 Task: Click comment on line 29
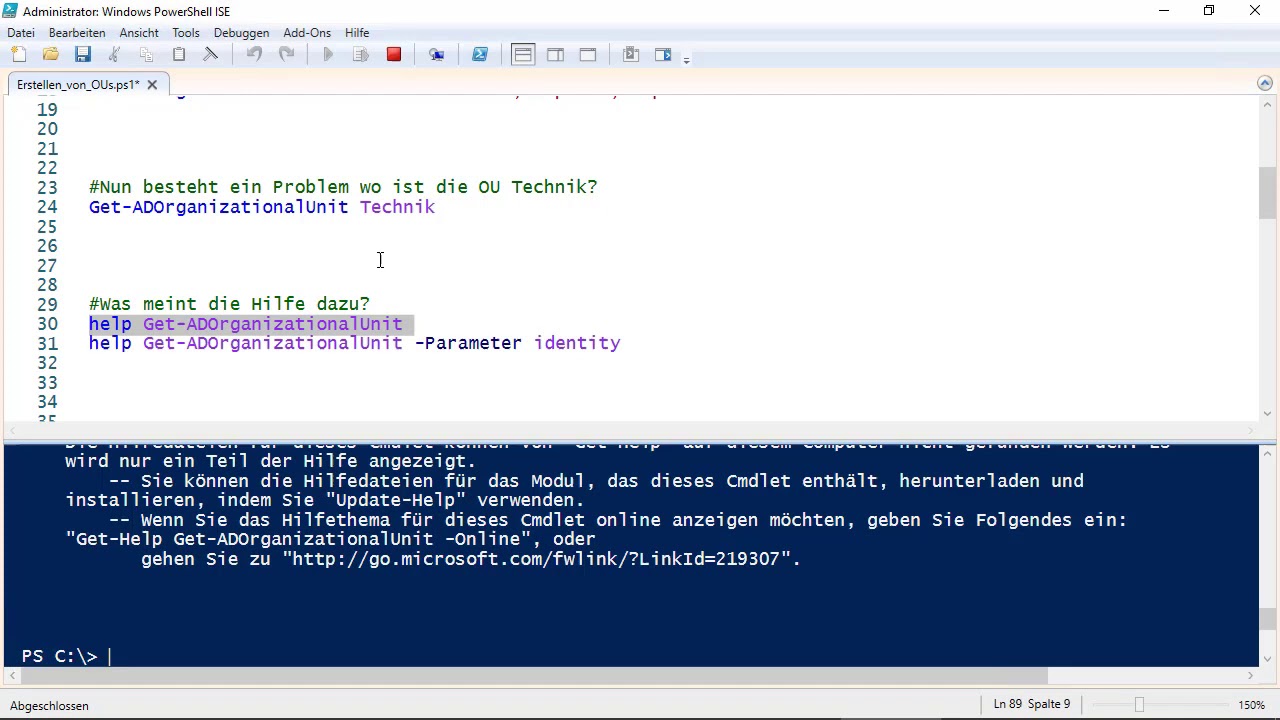tap(229, 304)
